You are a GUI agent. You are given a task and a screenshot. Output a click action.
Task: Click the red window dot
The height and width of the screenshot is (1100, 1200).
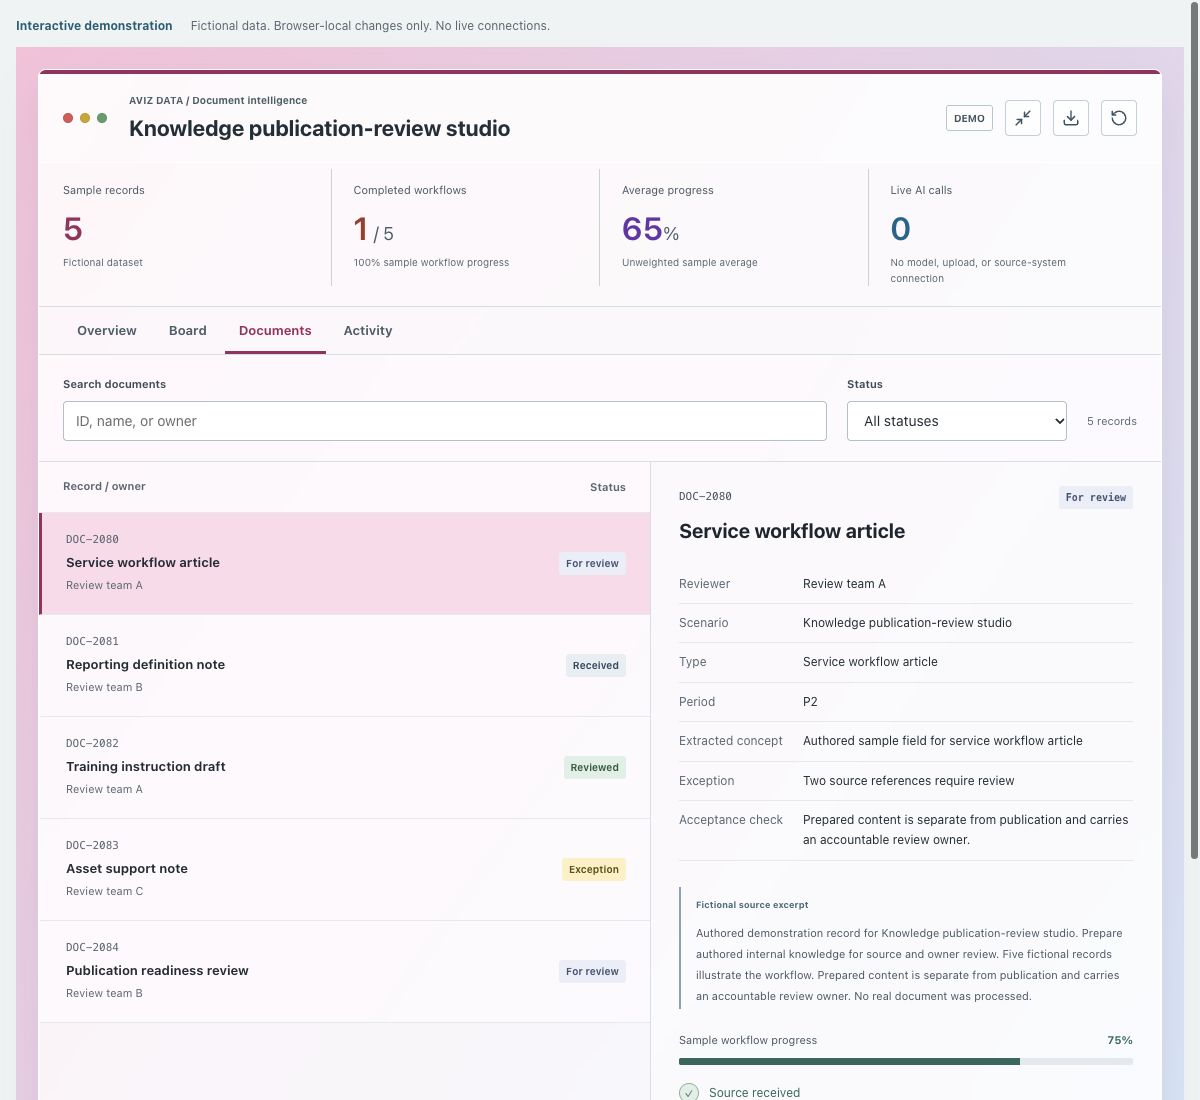(68, 118)
